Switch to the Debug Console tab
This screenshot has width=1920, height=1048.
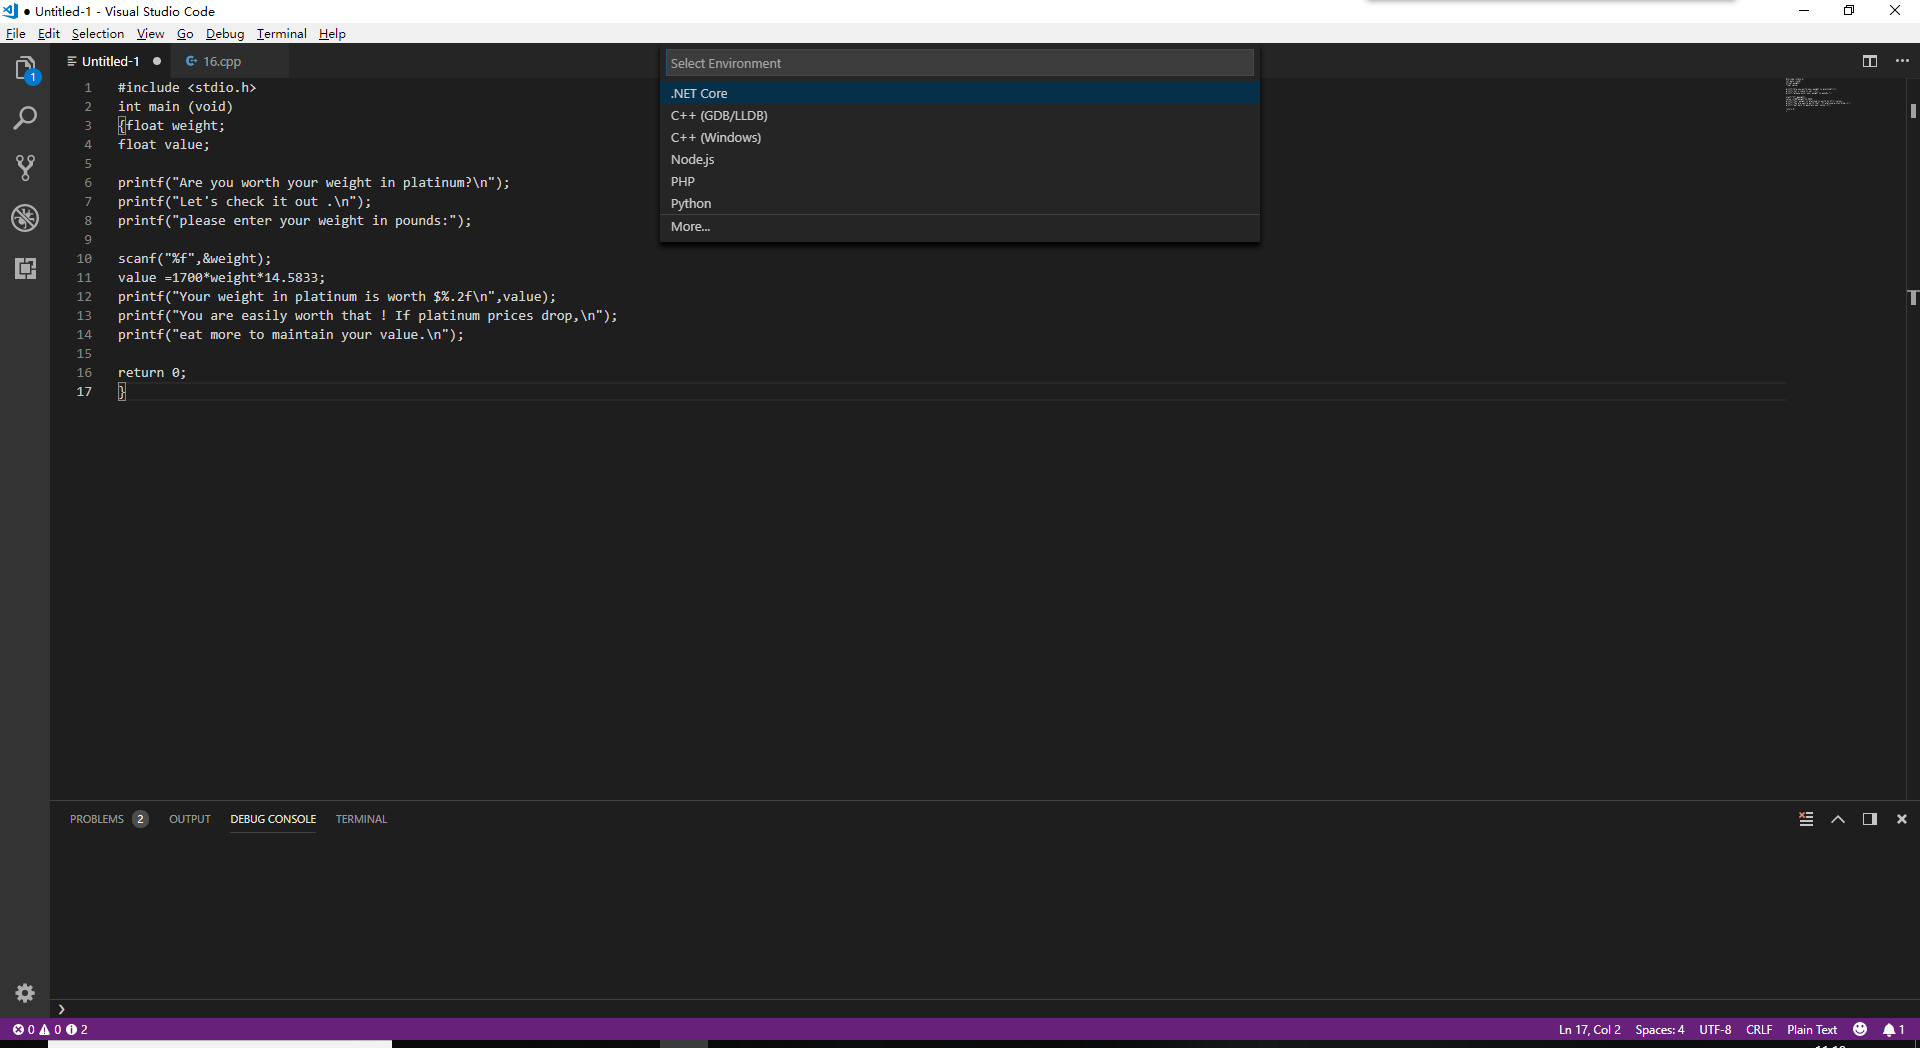click(x=273, y=819)
